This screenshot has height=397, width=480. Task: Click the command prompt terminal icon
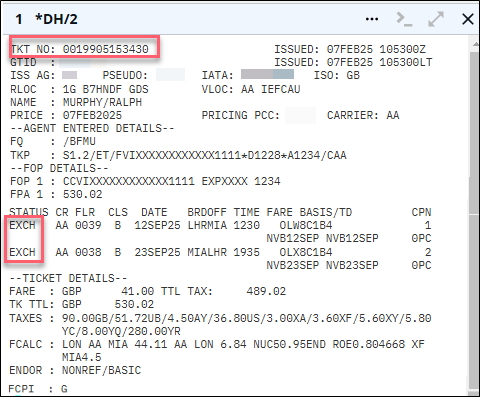click(x=404, y=19)
